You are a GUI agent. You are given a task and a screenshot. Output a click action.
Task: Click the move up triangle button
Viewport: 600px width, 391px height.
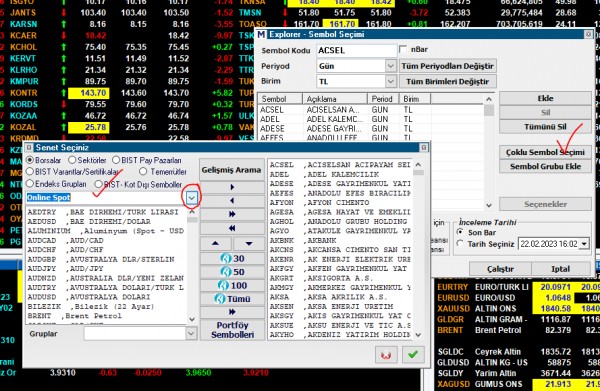[215, 243]
